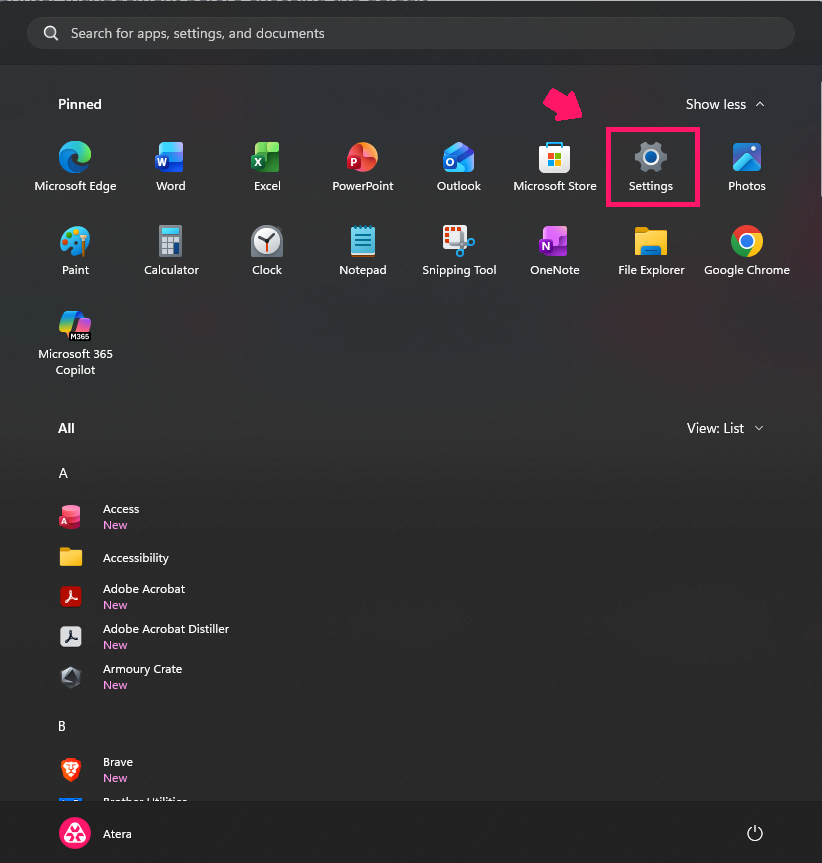Open the Calculator app
Viewport: 822px width, 863px height.
click(x=171, y=250)
